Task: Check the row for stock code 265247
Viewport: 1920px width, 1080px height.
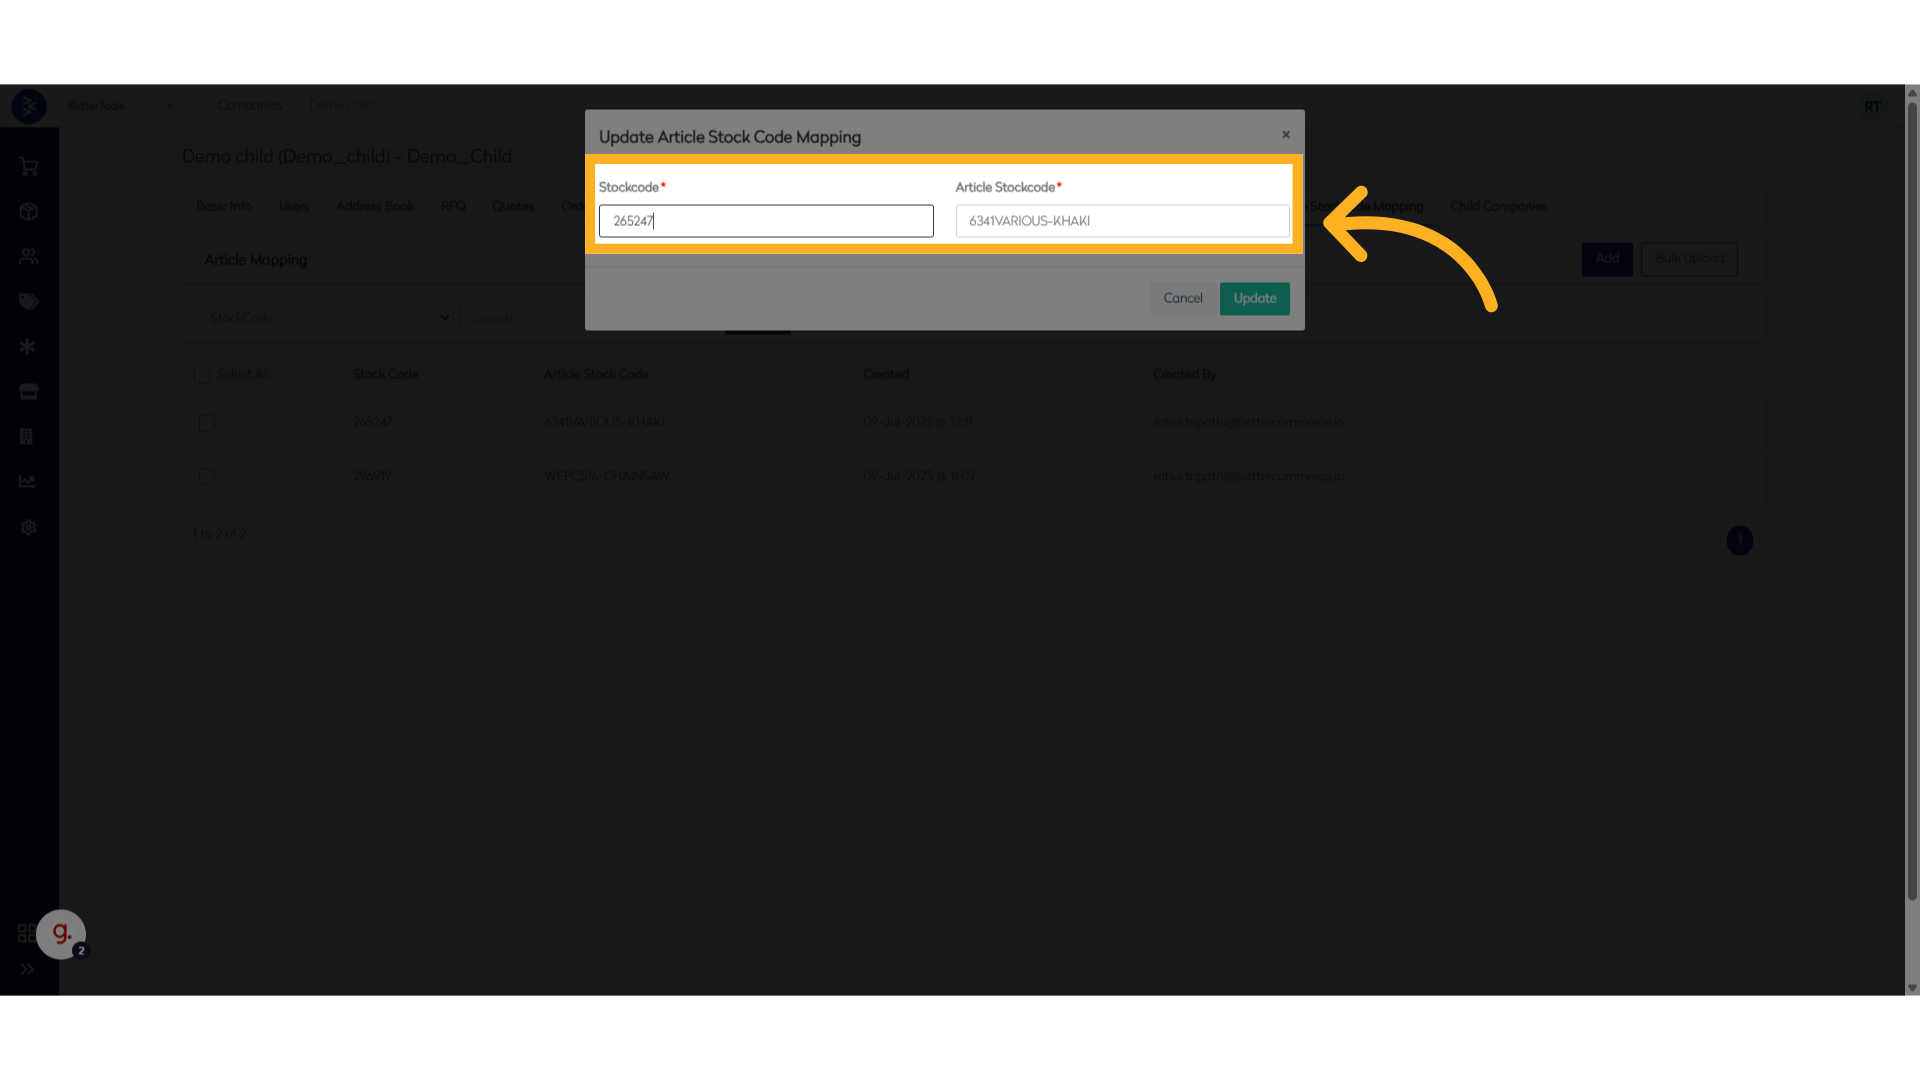Action: coord(207,423)
